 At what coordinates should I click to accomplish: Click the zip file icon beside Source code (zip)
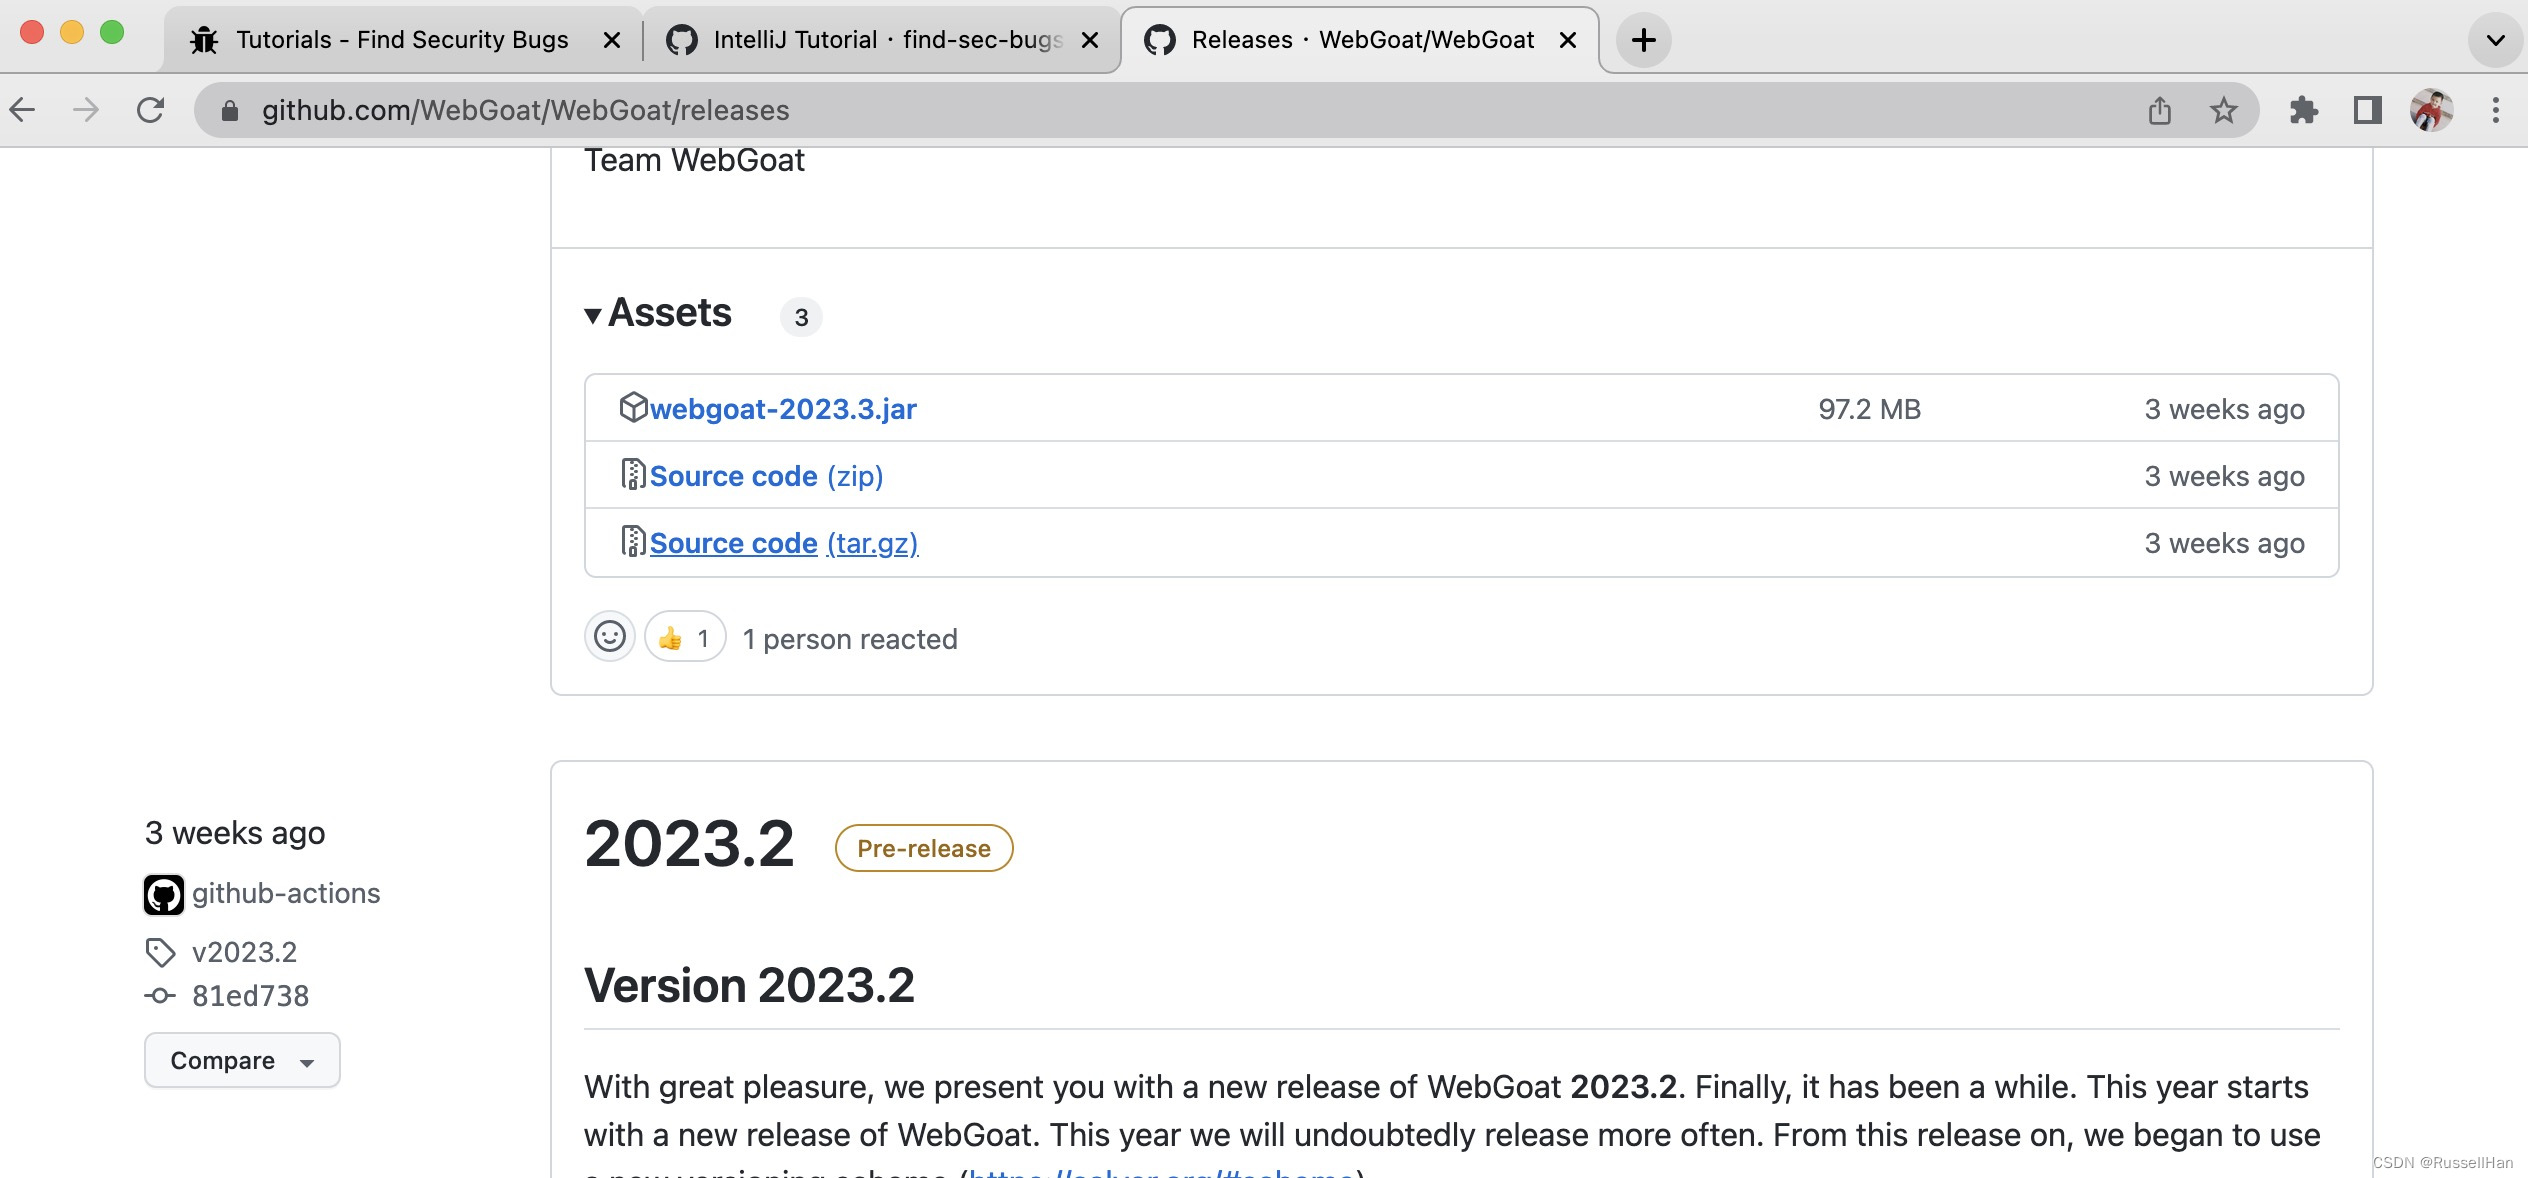(633, 474)
